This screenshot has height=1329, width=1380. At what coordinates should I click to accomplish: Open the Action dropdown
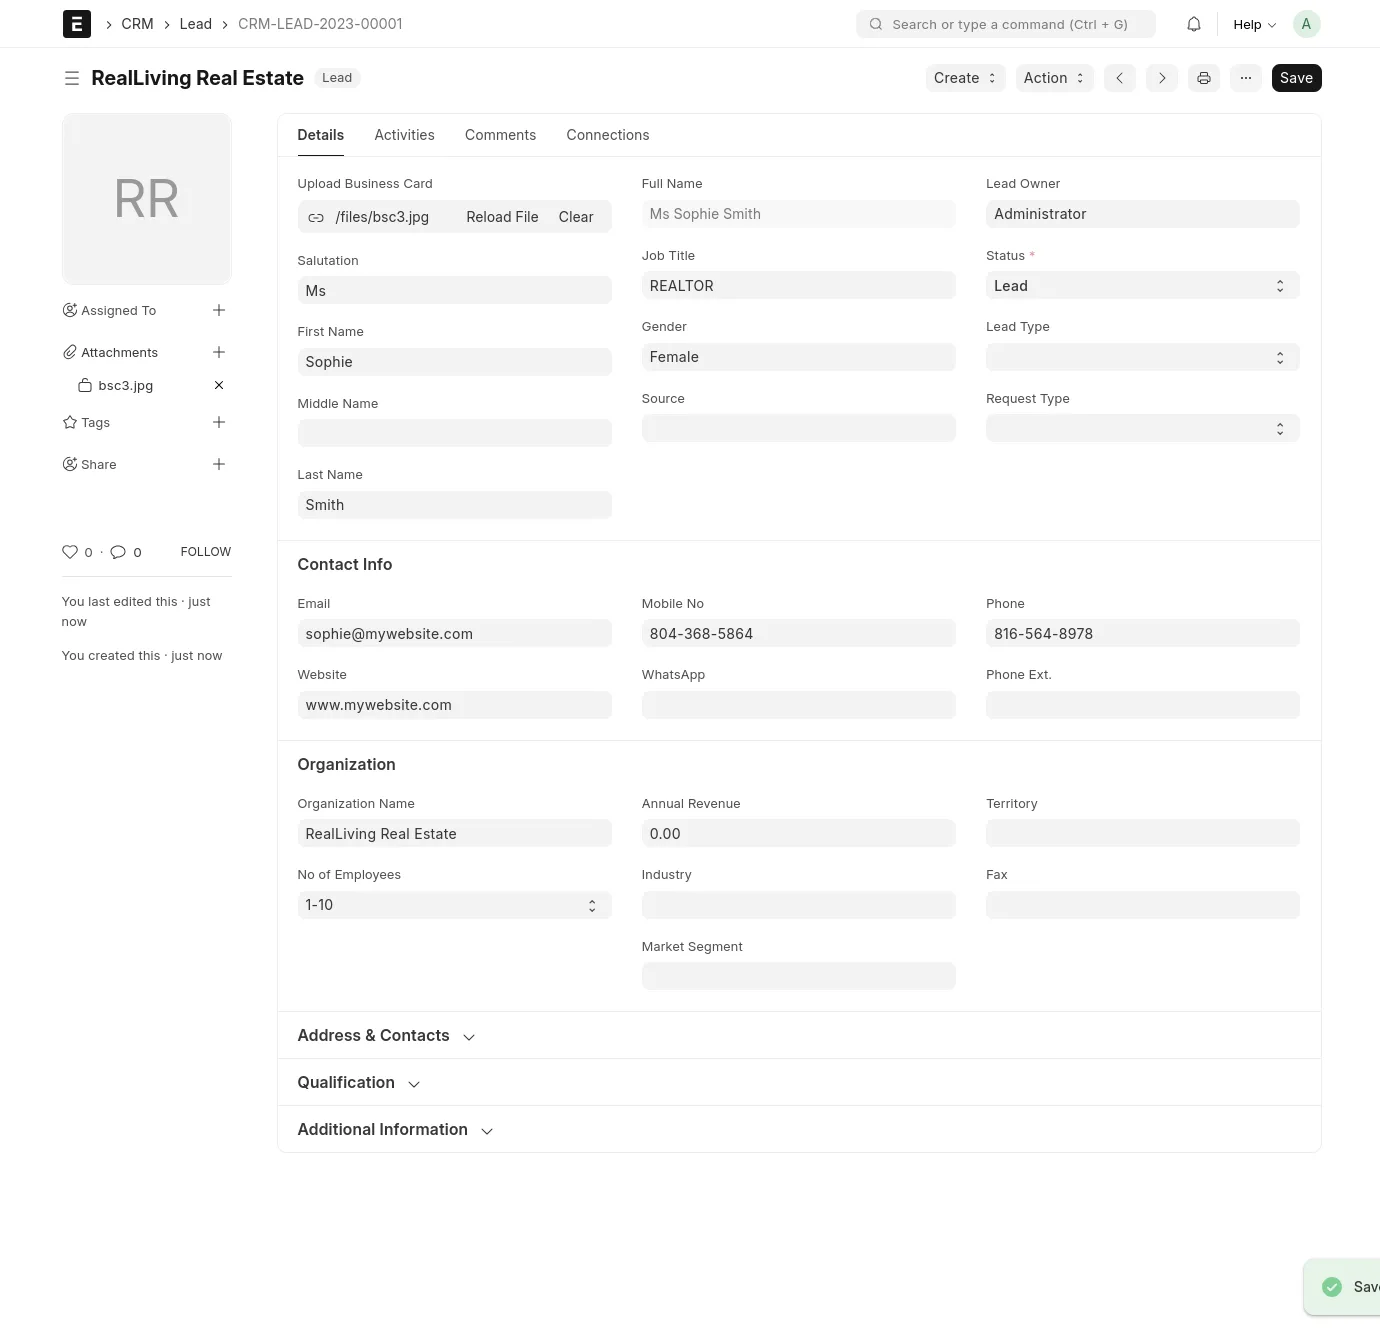tap(1054, 78)
